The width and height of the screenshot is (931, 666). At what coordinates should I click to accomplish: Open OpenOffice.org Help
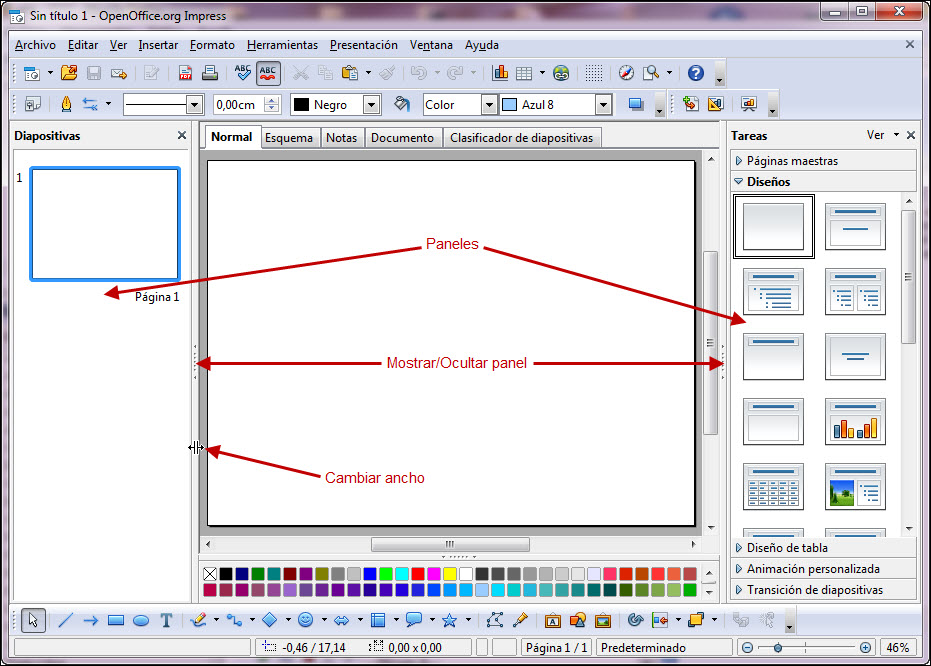pos(696,73)
